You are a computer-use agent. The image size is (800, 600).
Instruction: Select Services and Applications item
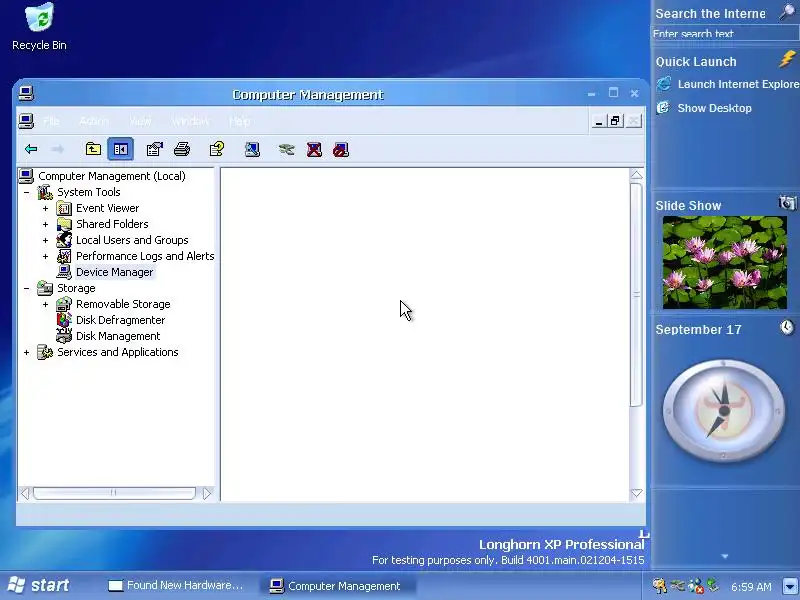tap(117, 352)
